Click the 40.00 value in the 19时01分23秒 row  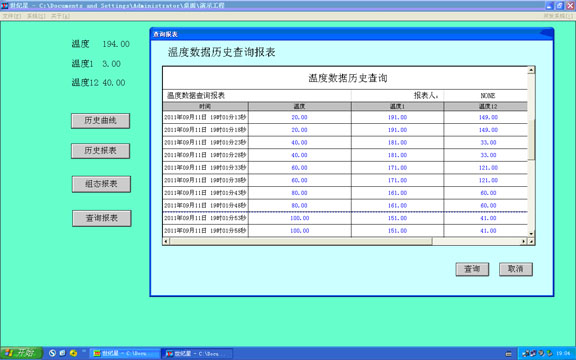tap(299, 143)
